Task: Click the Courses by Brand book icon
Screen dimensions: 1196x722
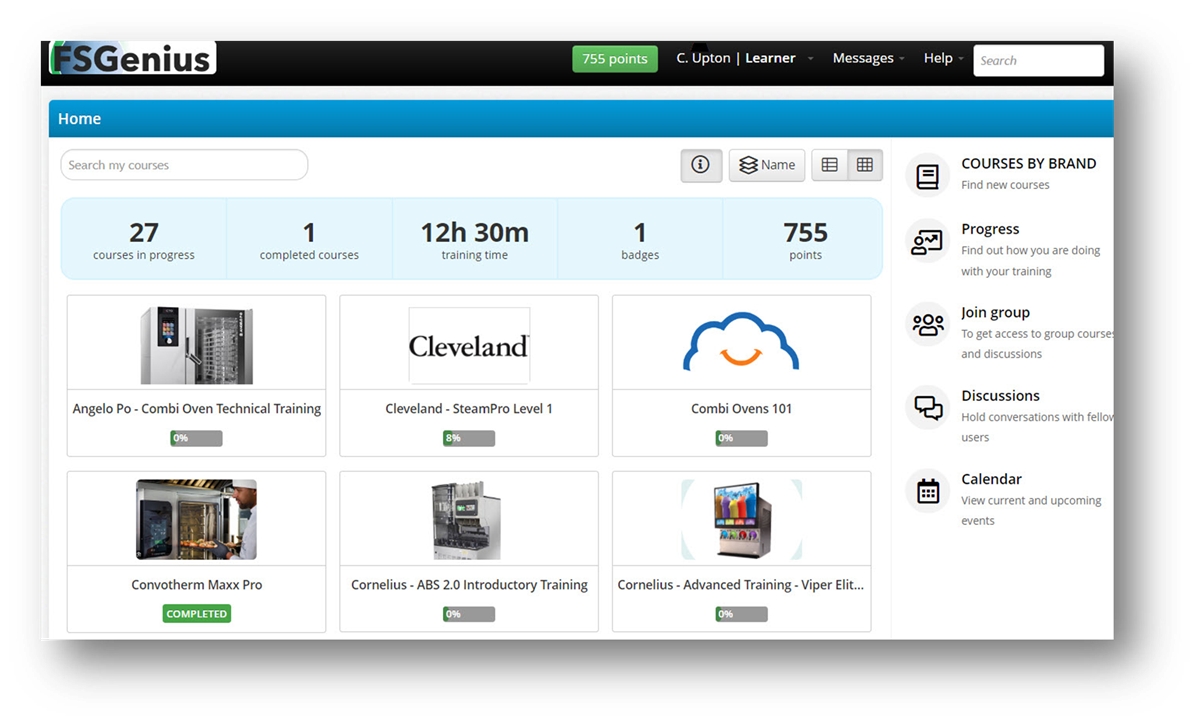Action: point(928,176)
